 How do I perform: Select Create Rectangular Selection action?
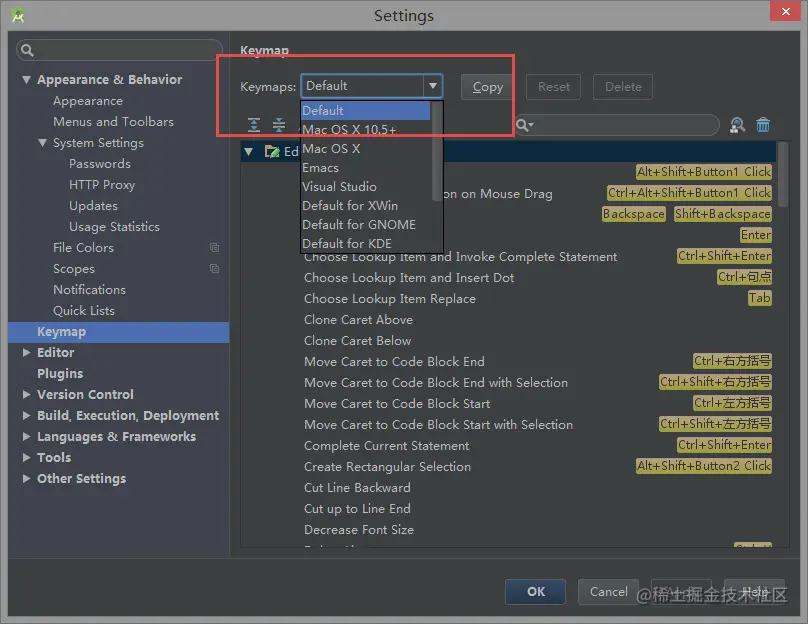[387, 467]
